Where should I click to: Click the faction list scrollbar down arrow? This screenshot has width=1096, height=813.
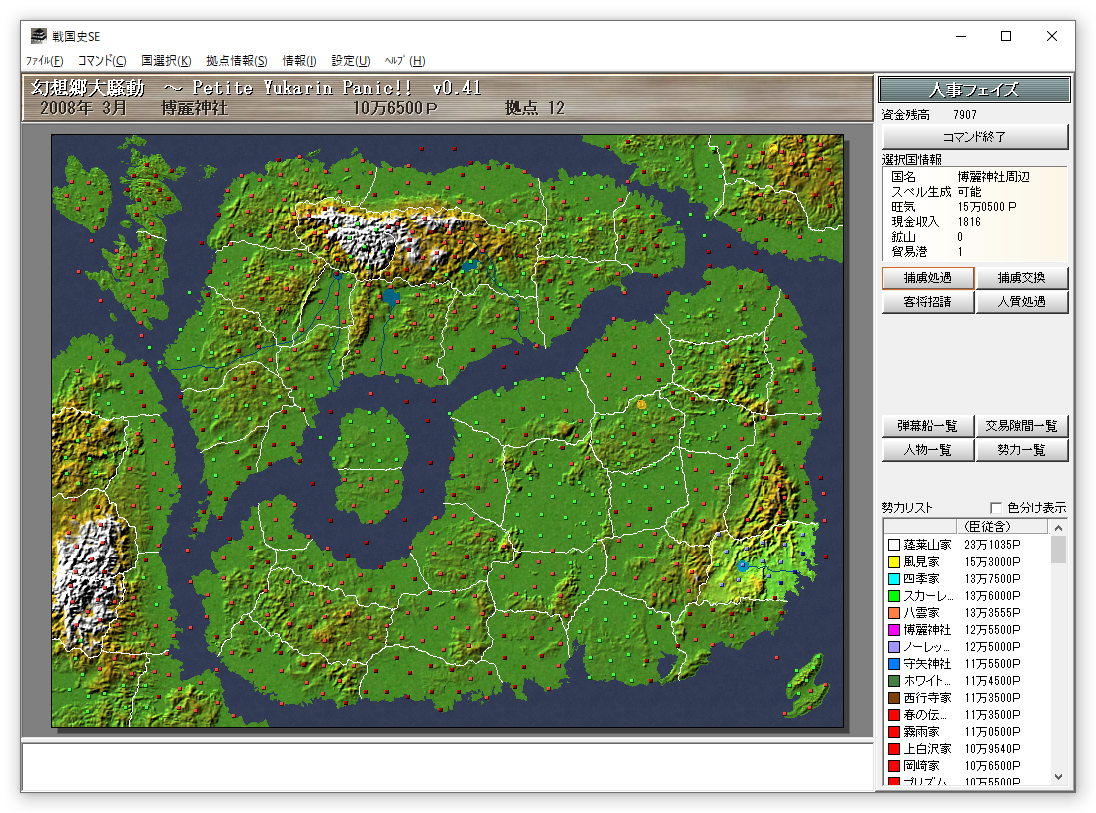(1059, 777)
